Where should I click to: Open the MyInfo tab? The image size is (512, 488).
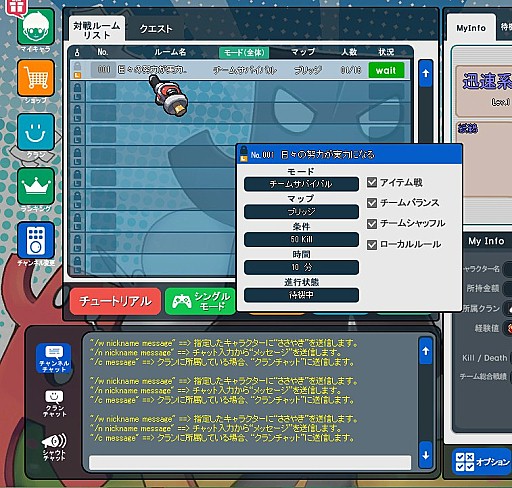click(471, 28)
